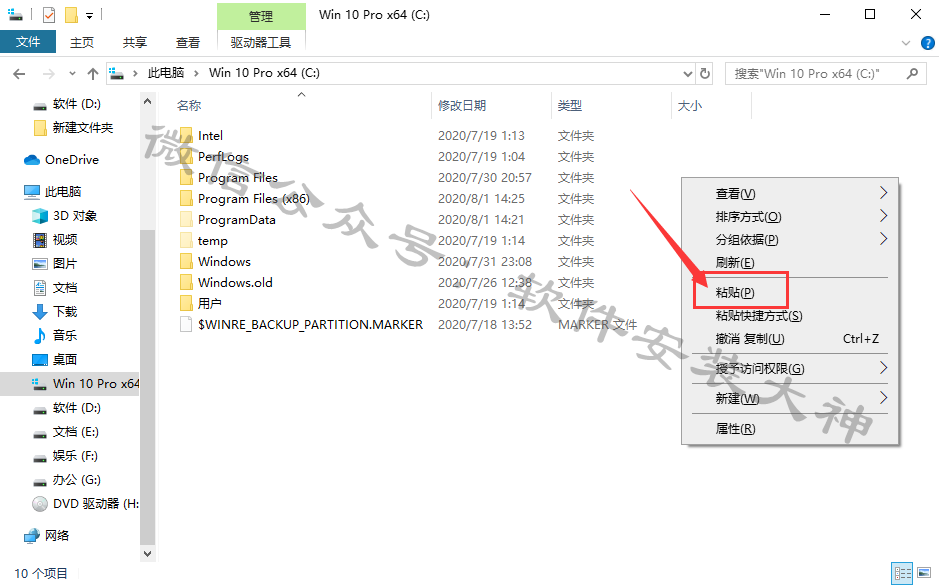Open 网络 in the navigation pane

(x=57, y=535)
